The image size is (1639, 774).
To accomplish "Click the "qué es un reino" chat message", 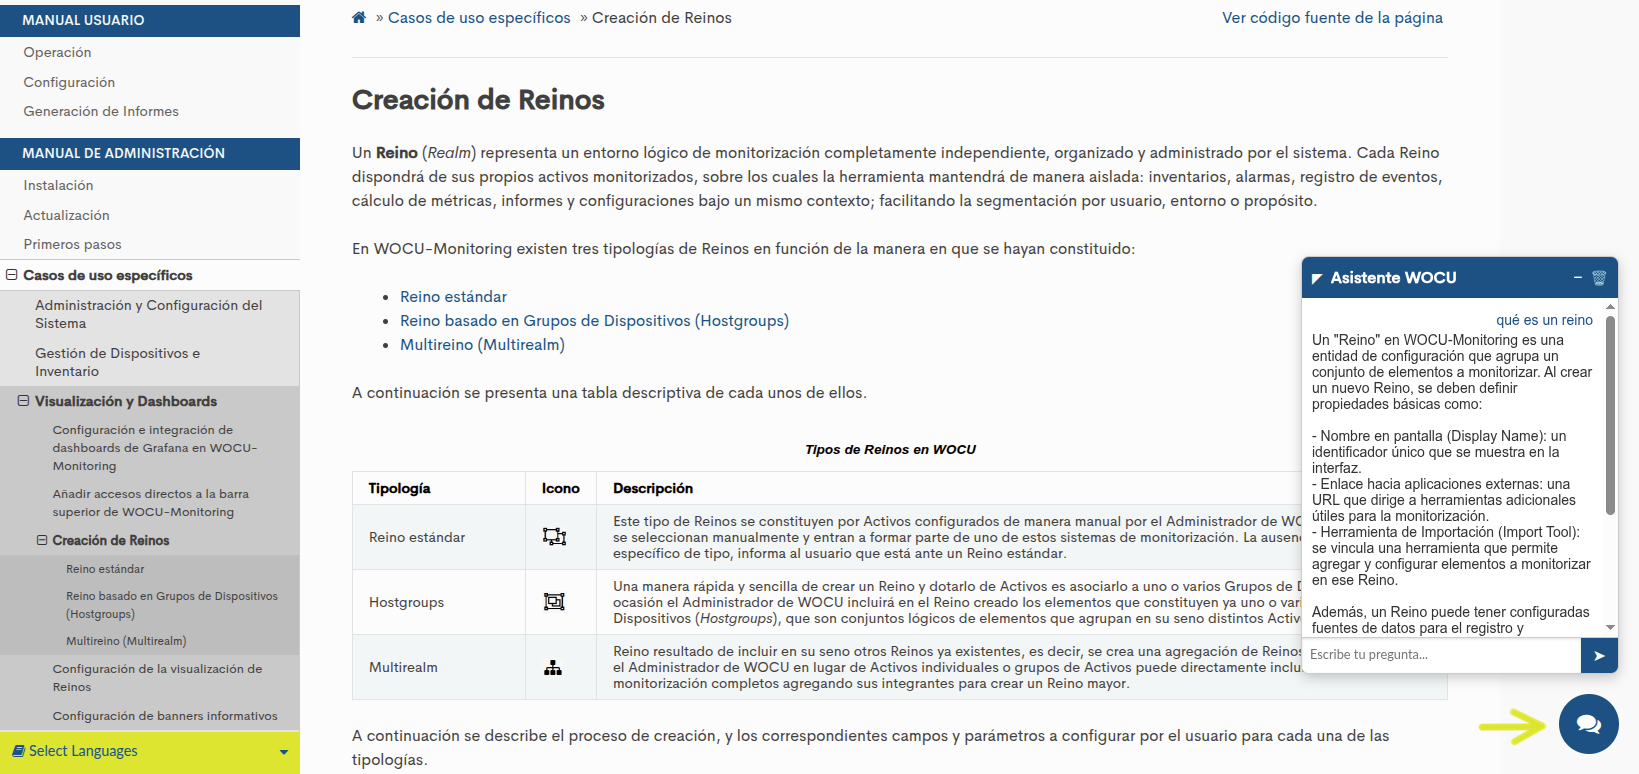I will coord(1544,320).
